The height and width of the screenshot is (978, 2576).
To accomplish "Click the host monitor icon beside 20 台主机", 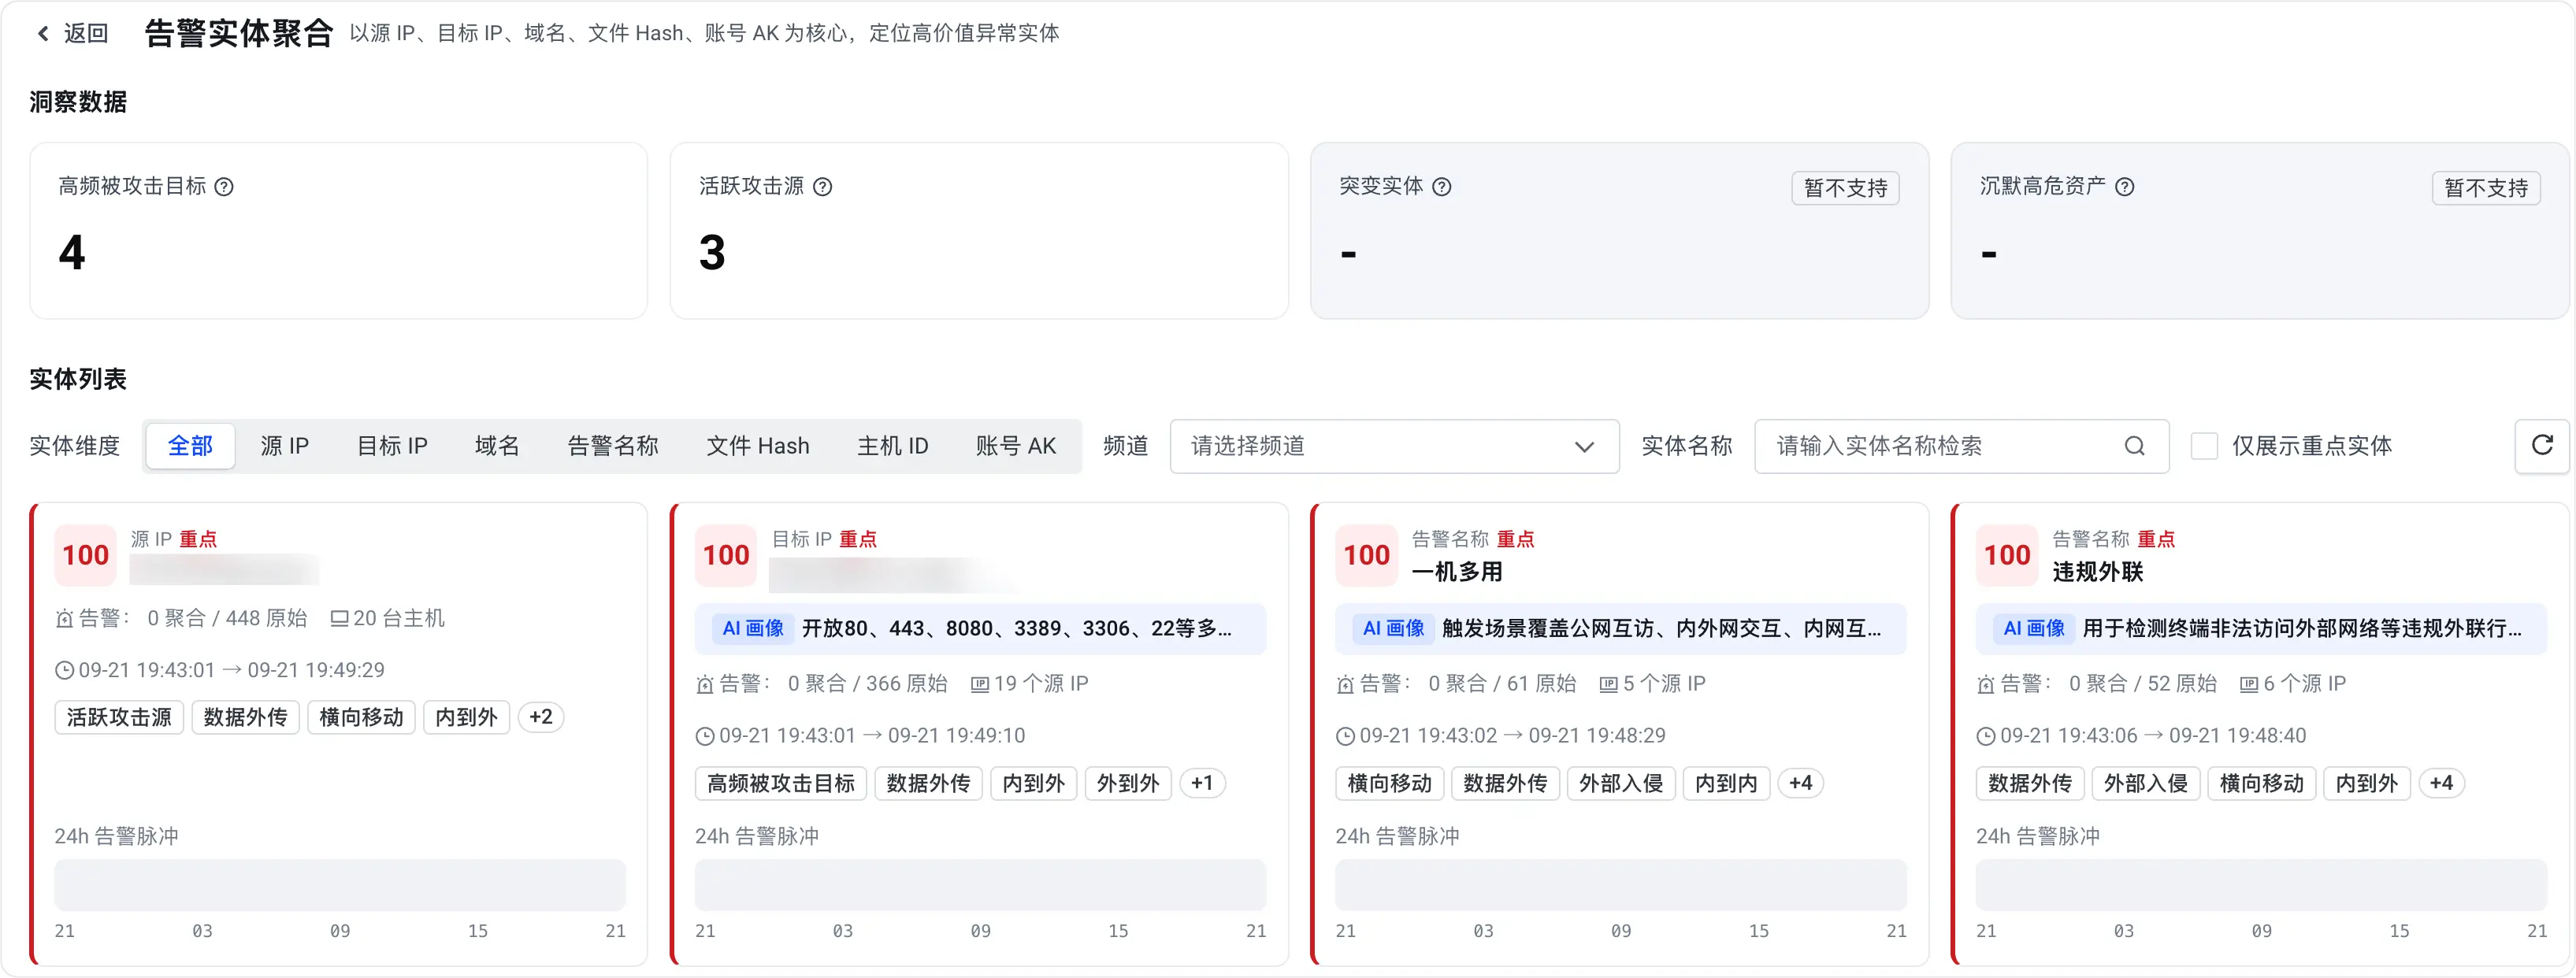I will (340, 619).
